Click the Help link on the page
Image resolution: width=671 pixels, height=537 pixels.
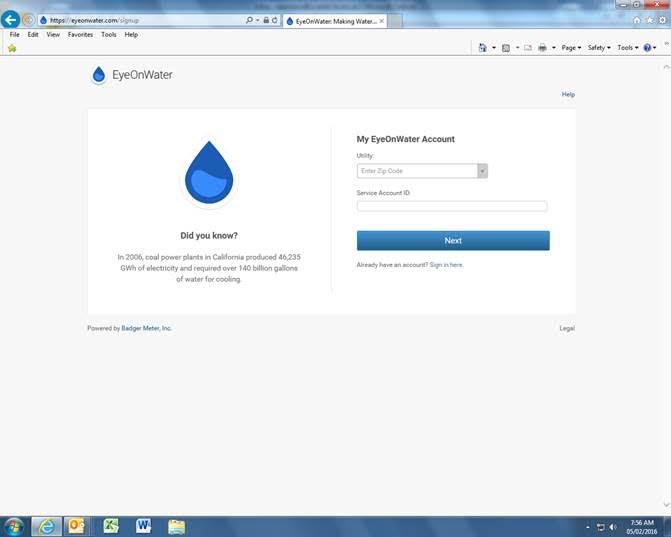[x=568, y=94]
